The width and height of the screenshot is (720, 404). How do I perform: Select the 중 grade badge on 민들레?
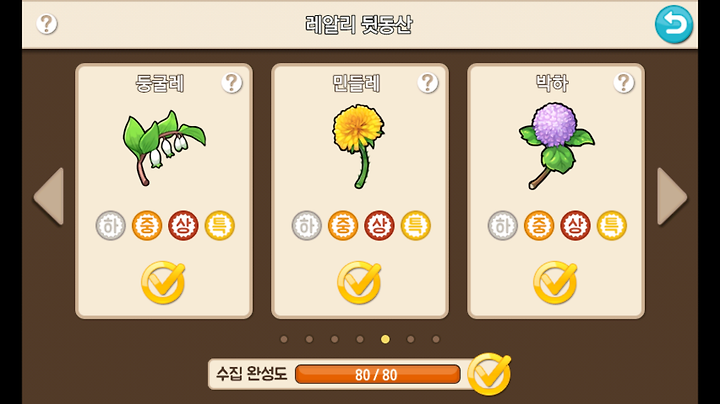343,225
